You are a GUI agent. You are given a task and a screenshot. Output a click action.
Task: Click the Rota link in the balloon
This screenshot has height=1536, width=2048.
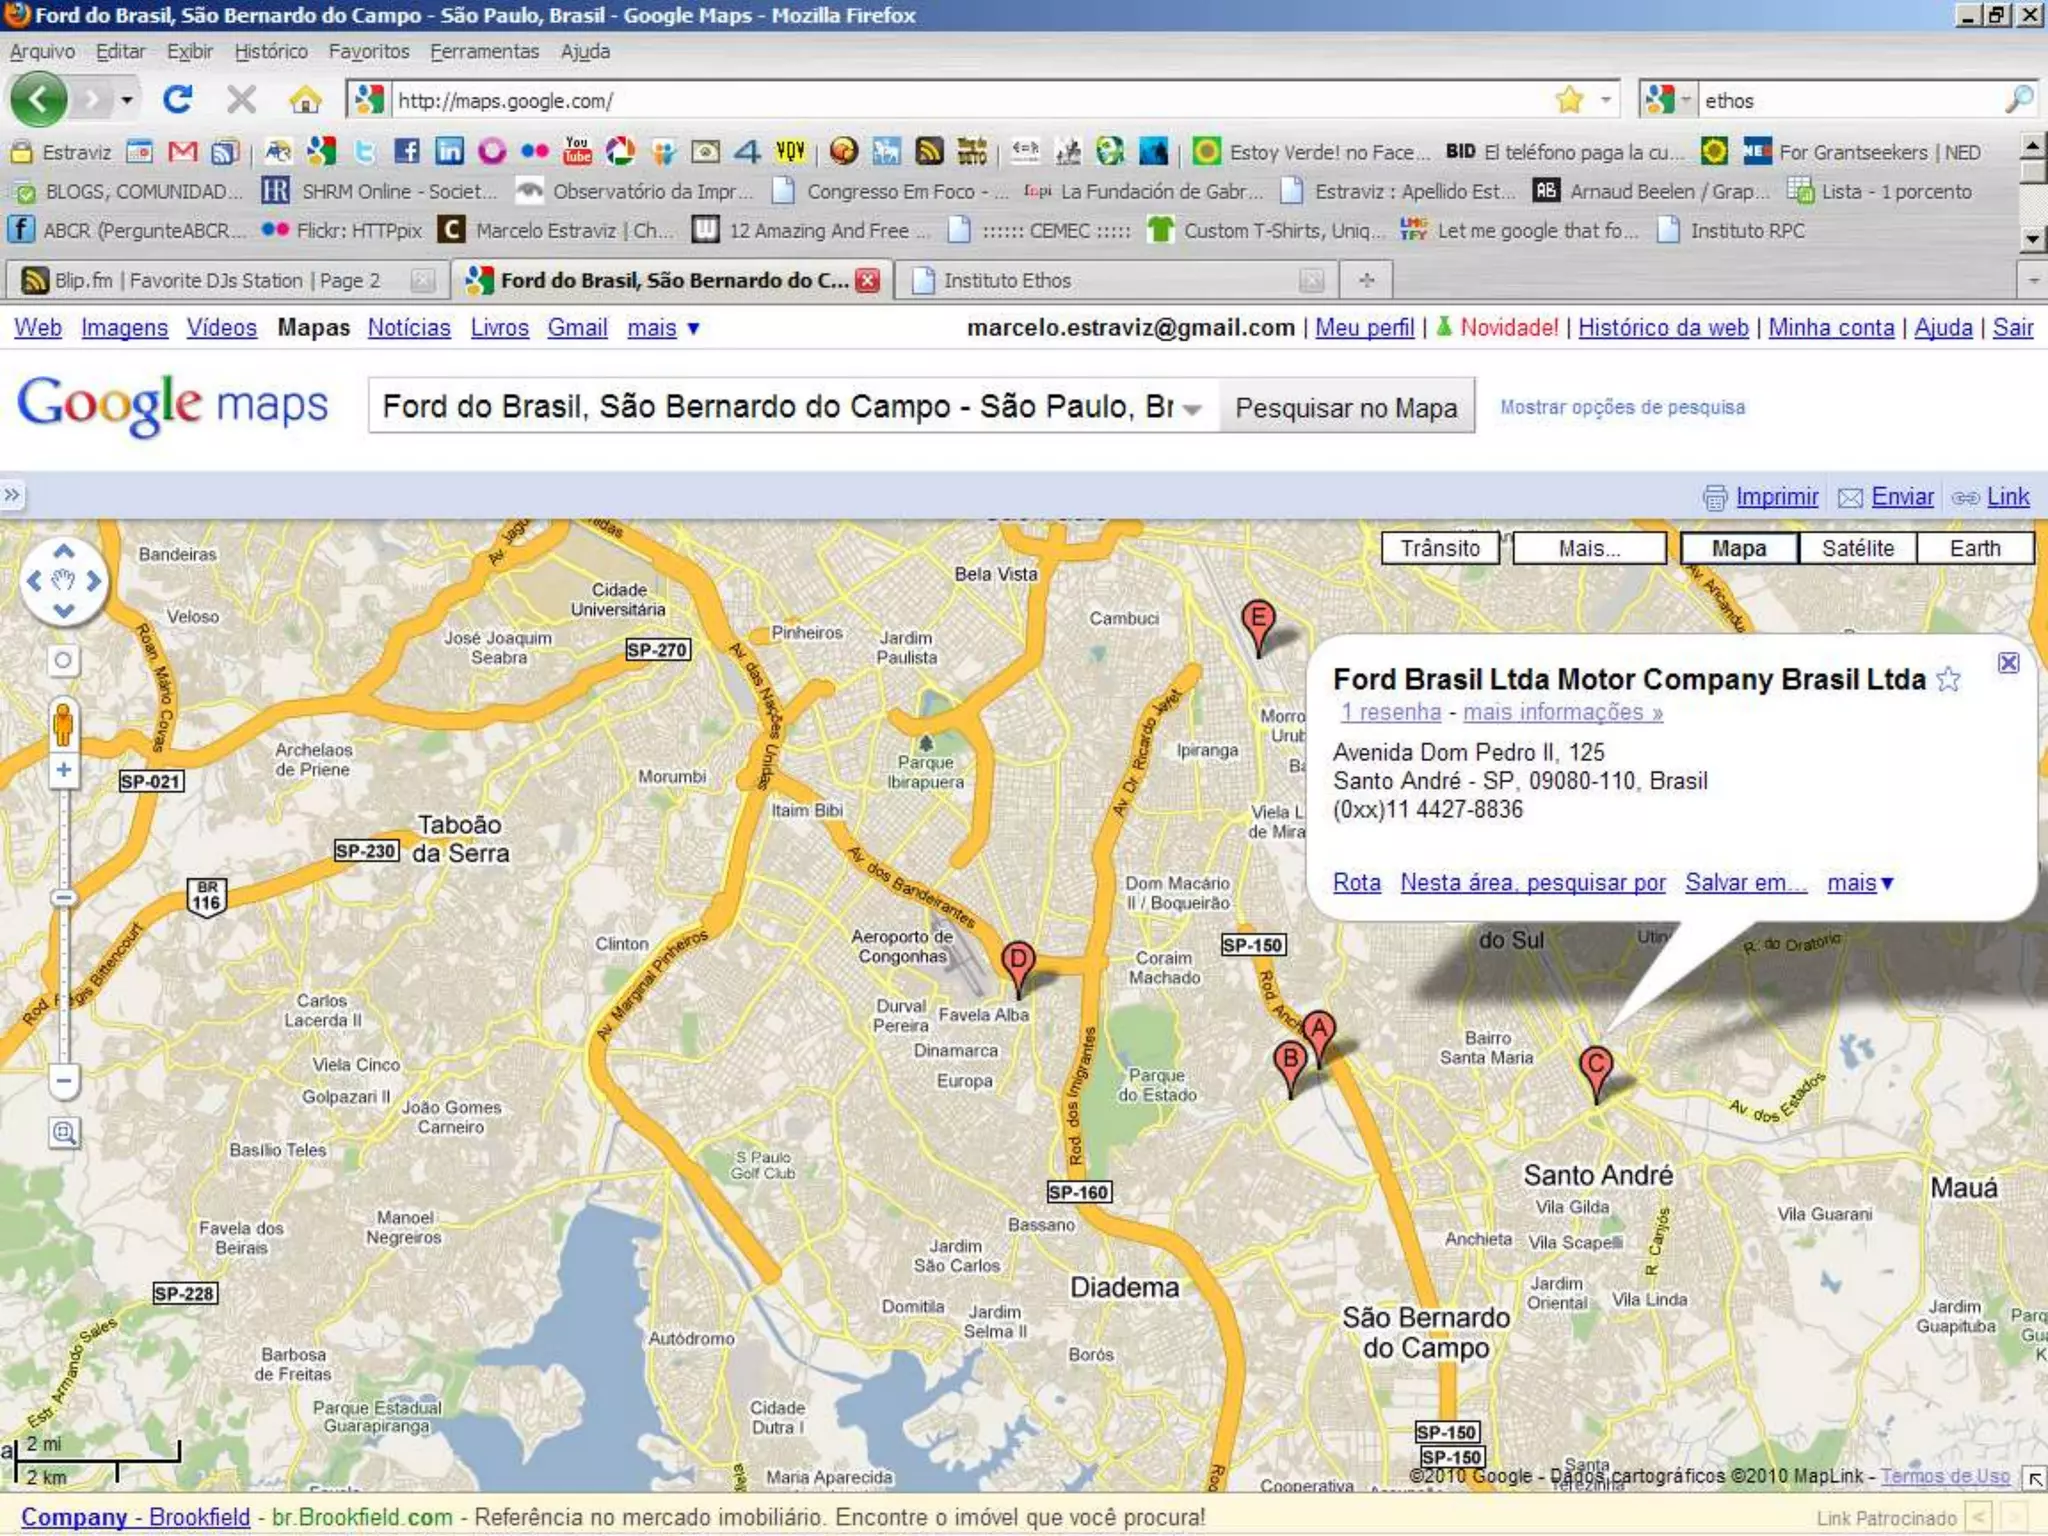(1356, 883)
